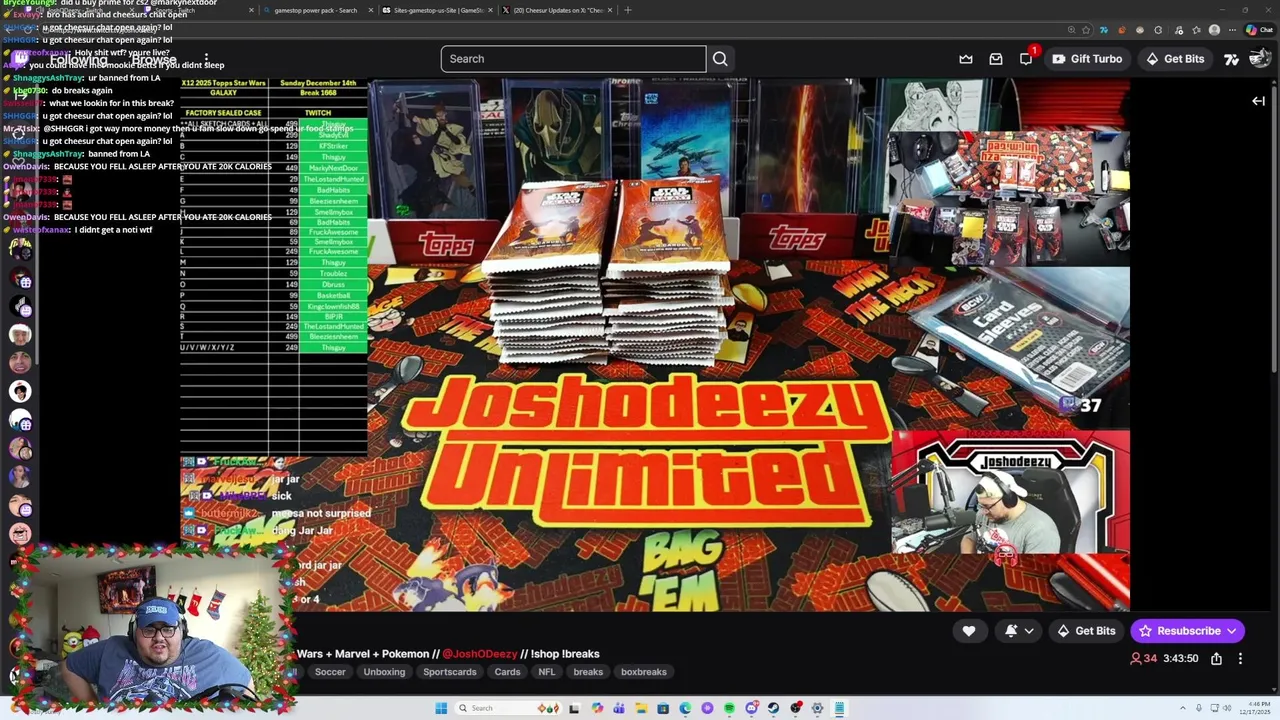Close the gamestop power pack tab

coord(370,10)
